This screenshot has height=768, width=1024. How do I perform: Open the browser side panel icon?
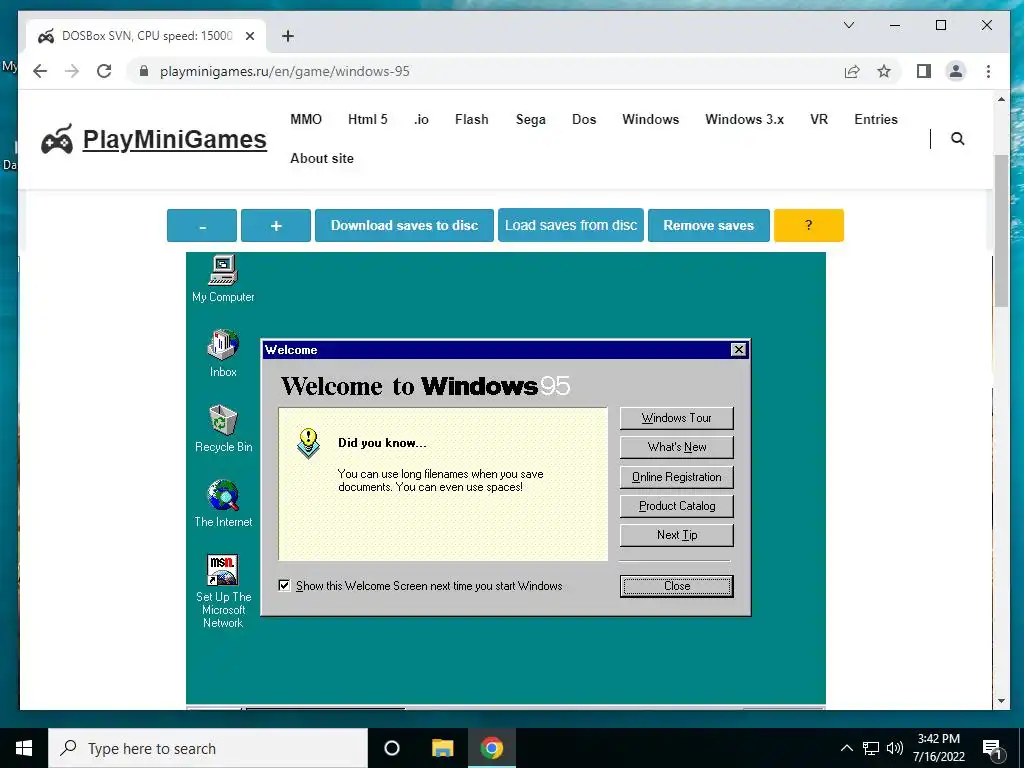(923, 71)
